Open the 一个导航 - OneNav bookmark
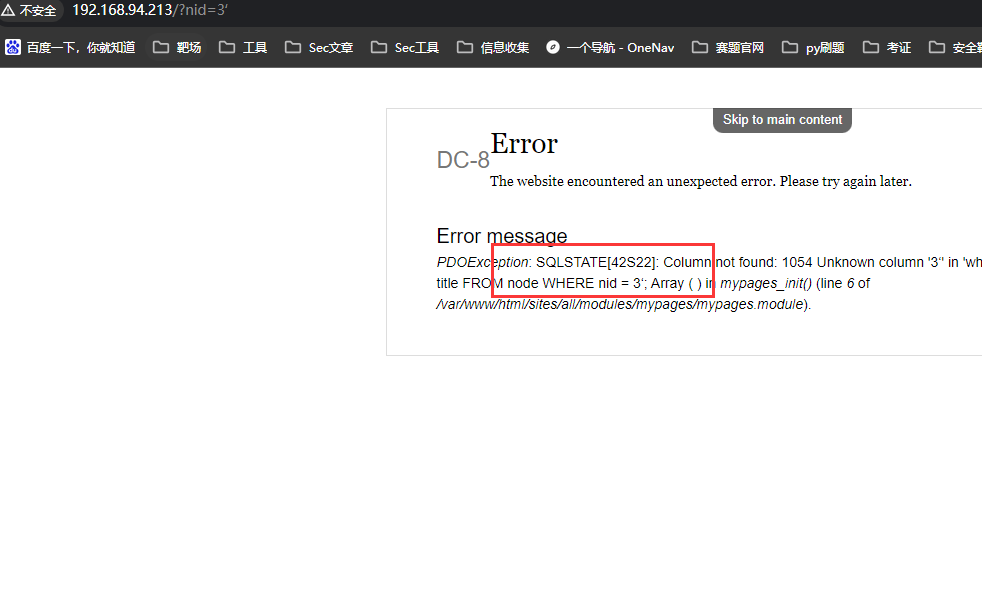The width and height of the screenshot is (982, 590). (611, 48)
